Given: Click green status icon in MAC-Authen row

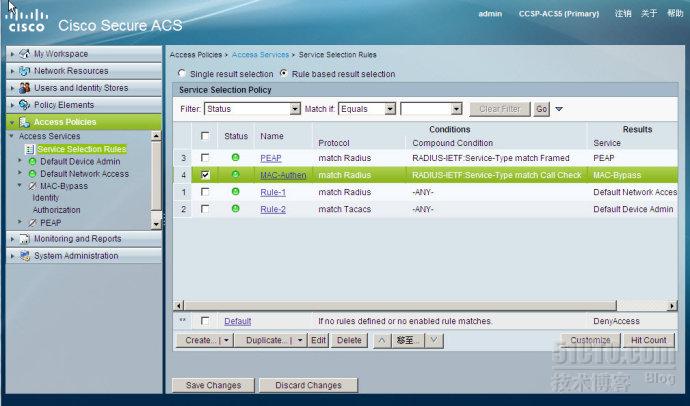Looking at the screenshot, I should (x=235, y=175).
